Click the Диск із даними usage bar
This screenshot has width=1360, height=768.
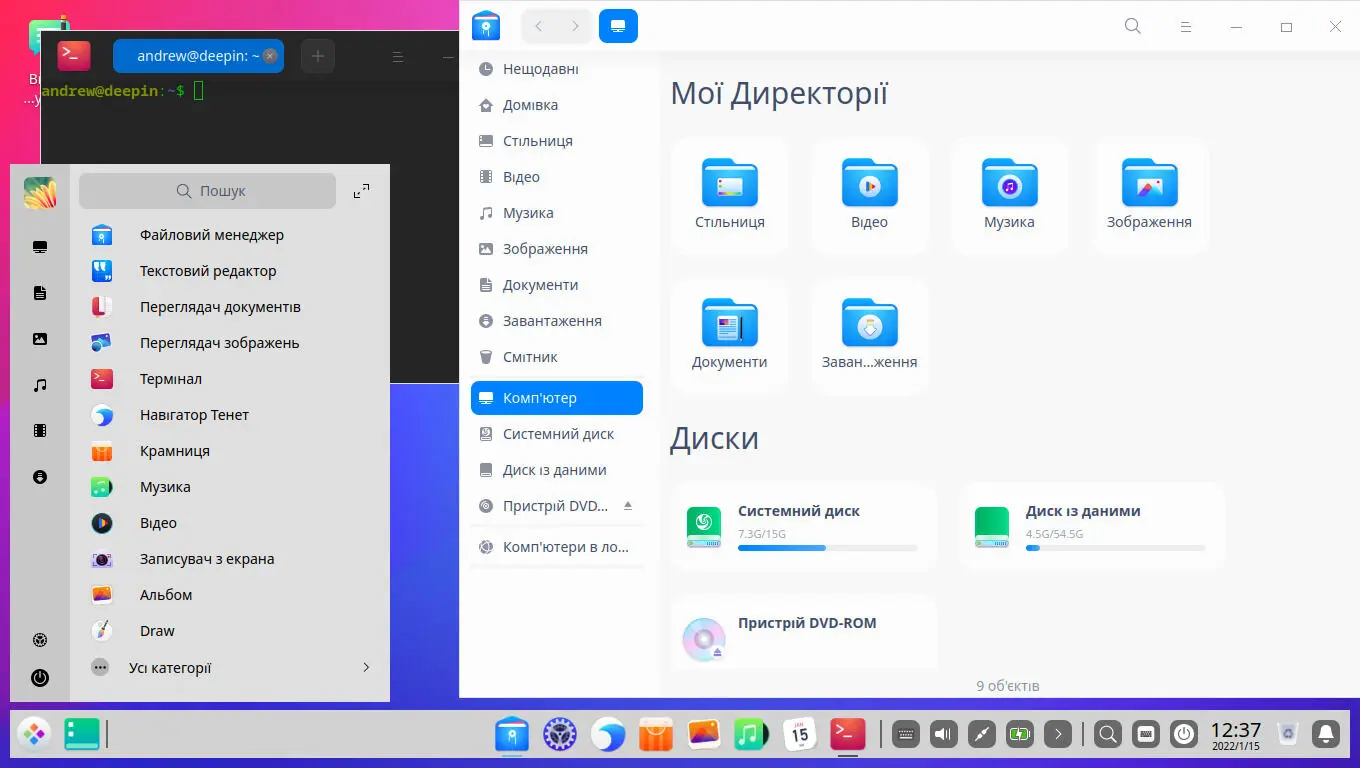click(x=1115, y=548)
